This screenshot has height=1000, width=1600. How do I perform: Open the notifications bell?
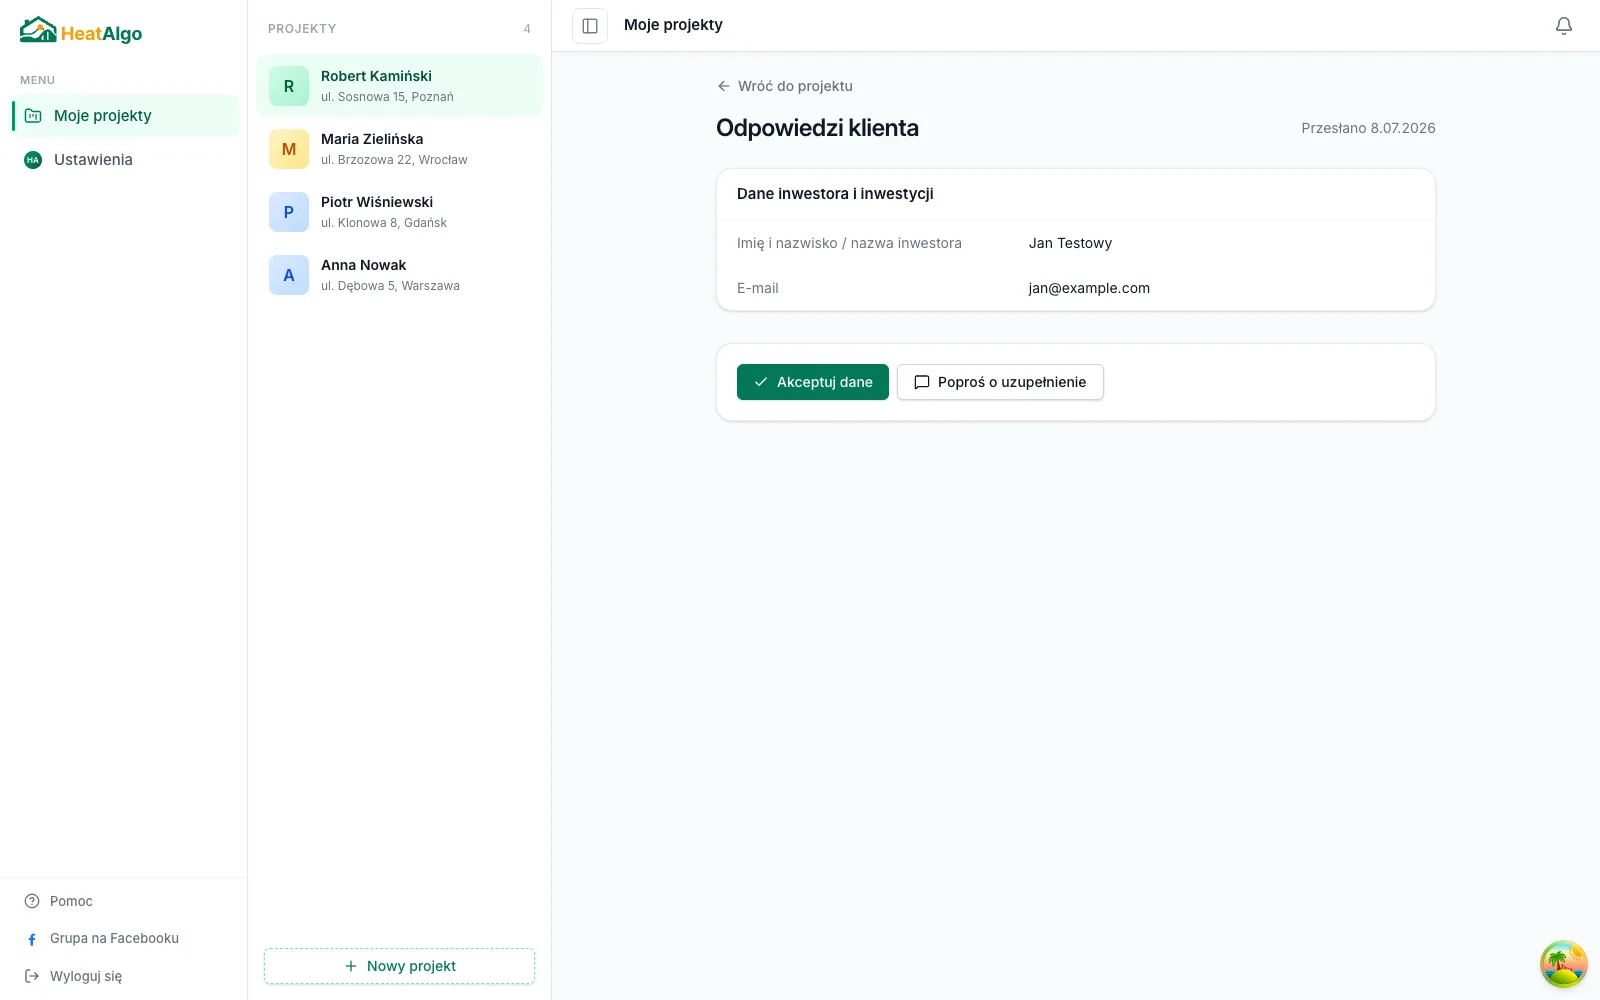(1564, 26)
